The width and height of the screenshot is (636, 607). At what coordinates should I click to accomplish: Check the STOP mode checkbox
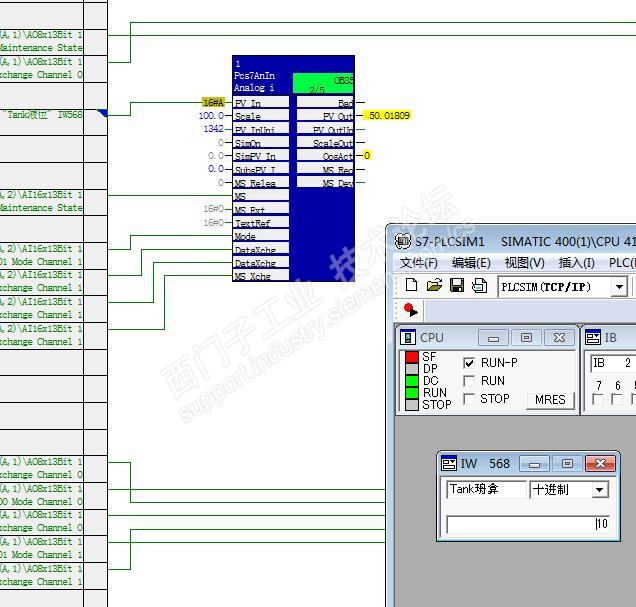[469, 399]
